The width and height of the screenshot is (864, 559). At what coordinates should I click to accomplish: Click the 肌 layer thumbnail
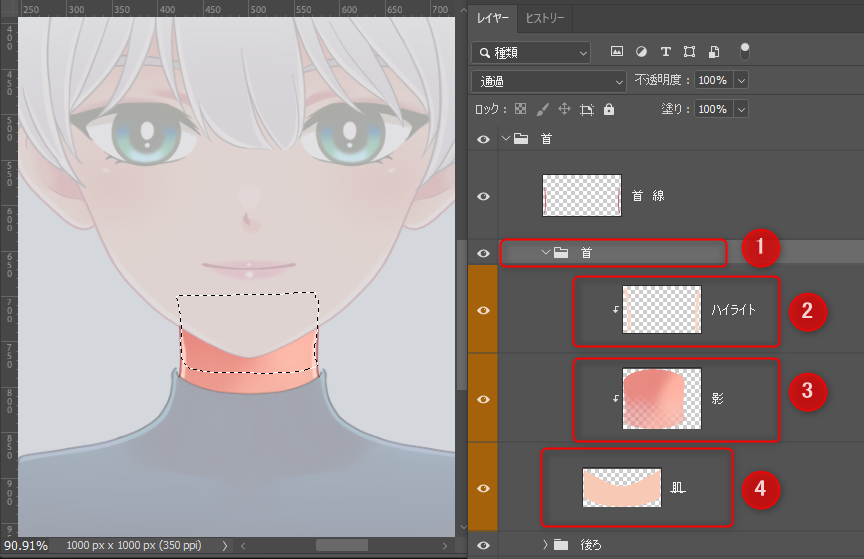pos(621,487)
